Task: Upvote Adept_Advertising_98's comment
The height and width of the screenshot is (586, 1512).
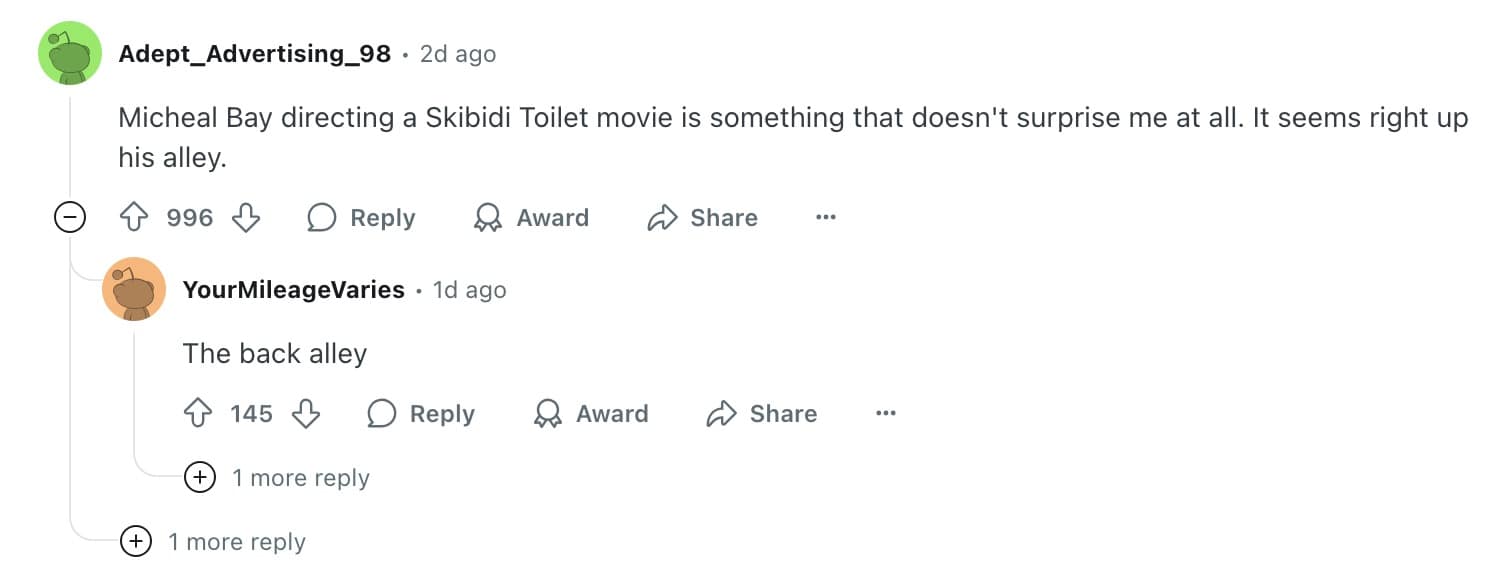Action: point(133,217)
